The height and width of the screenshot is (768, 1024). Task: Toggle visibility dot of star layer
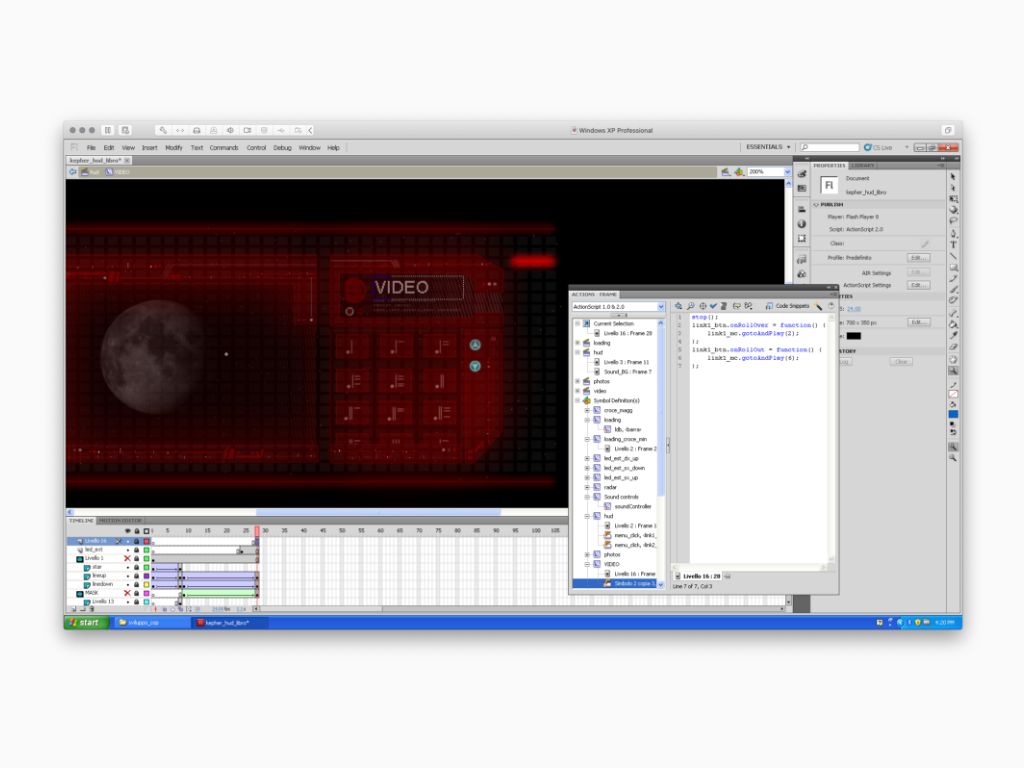pos(127,568)
